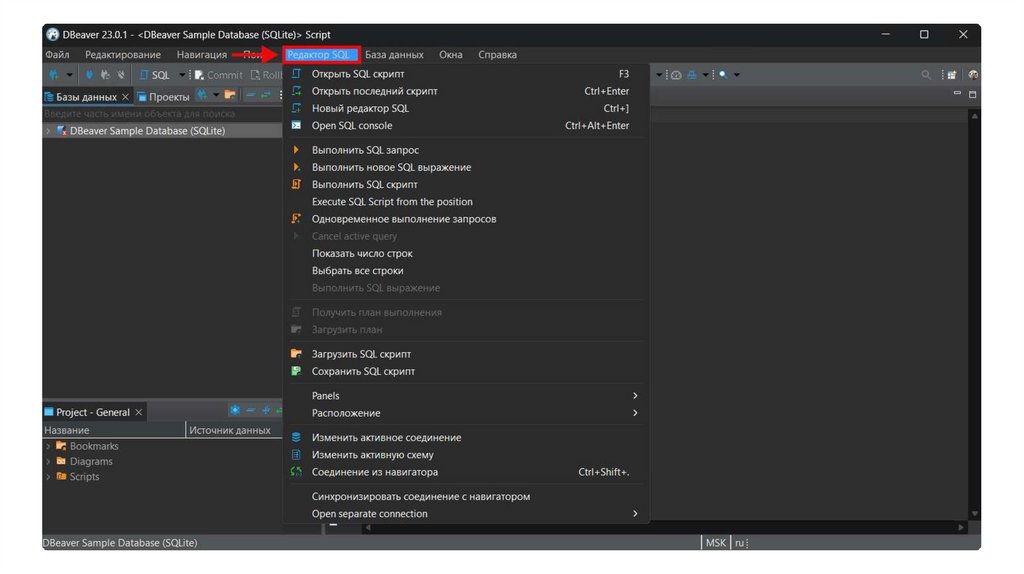Click the blue lock transaction icon
The width and height of the screenshot is (1024, 574).
[x=692, y=75]
